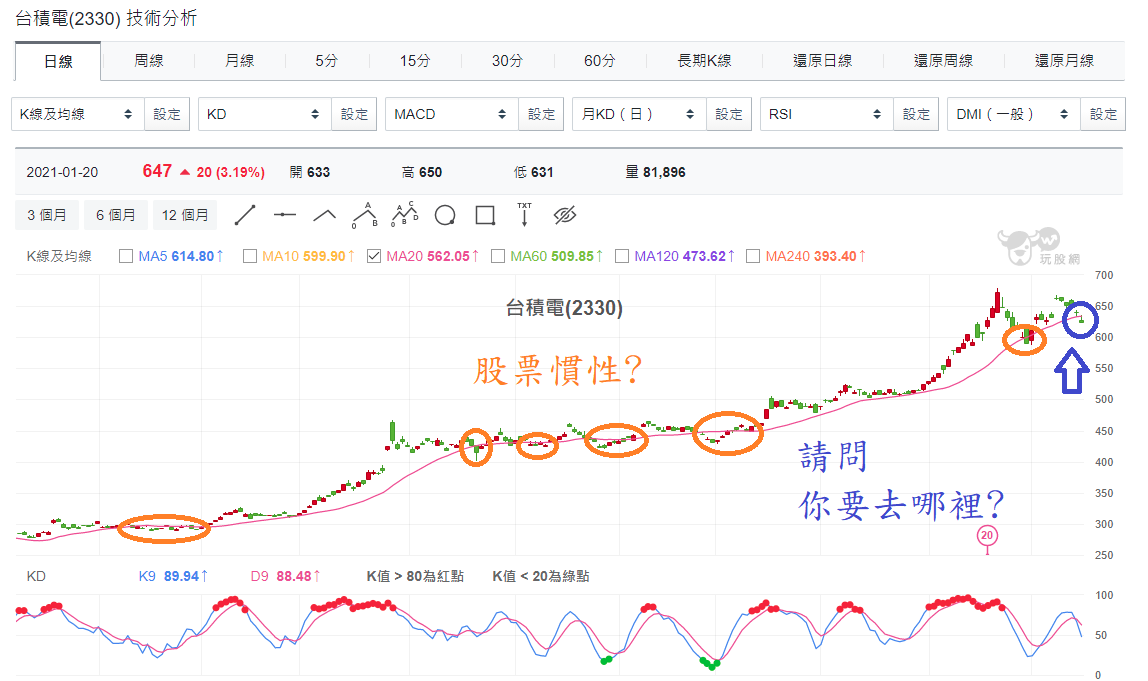Image resolution: width=1148 pixels, height=681 pixels.
Task: Click 設定 next to RSI dropdown
Action: (x=916, y=114)
